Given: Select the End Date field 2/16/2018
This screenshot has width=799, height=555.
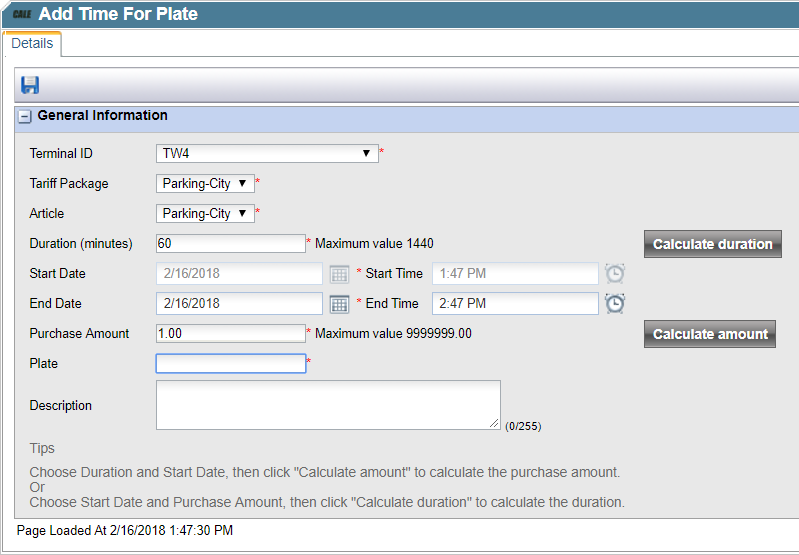Looking at the screenshot, I should coord(239,304).
